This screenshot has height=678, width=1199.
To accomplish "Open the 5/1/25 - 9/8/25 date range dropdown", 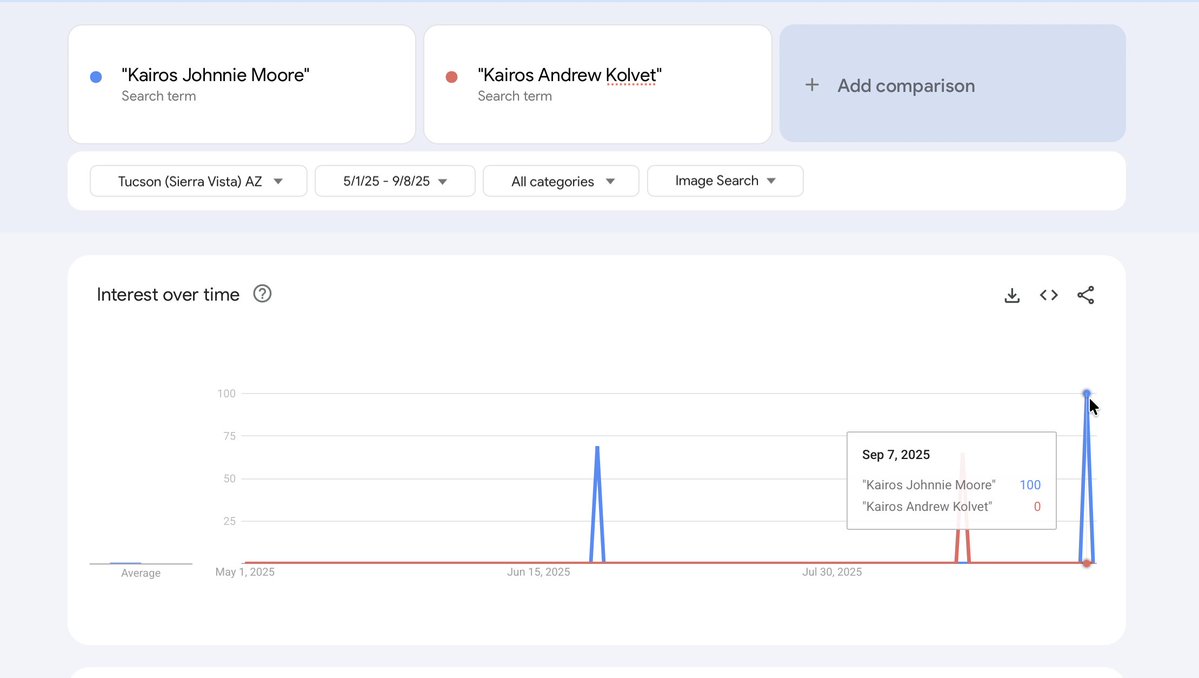I will pos(395,181).
